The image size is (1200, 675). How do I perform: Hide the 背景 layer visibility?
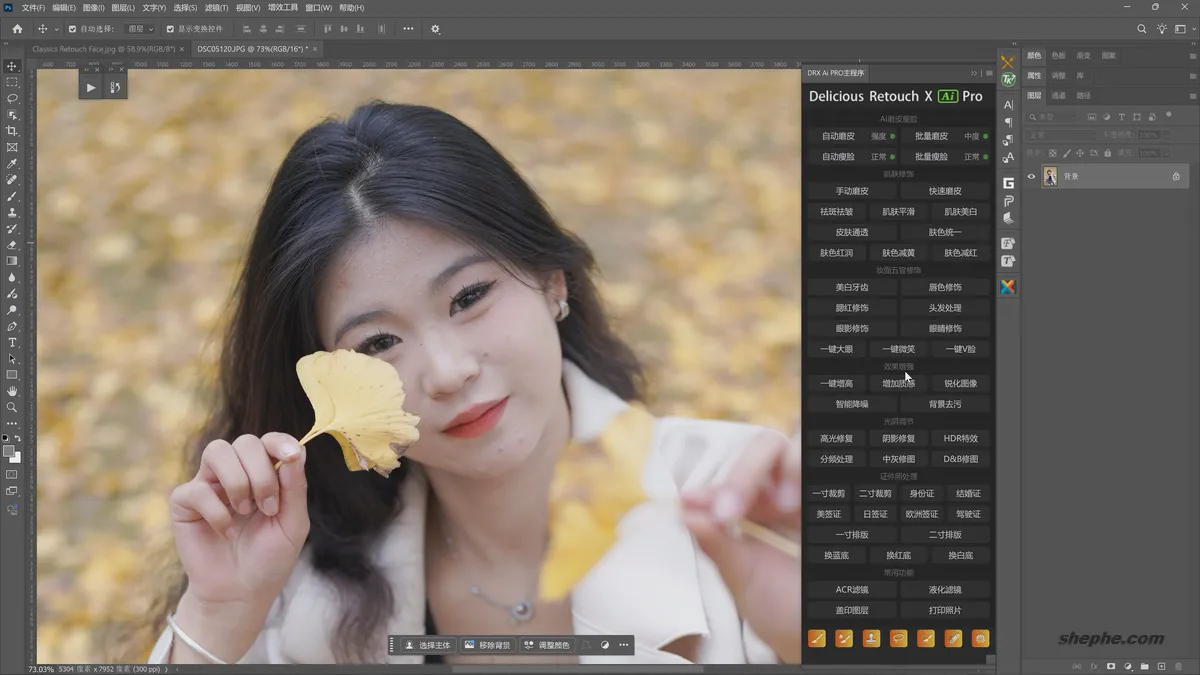[x=1031, y=176]
